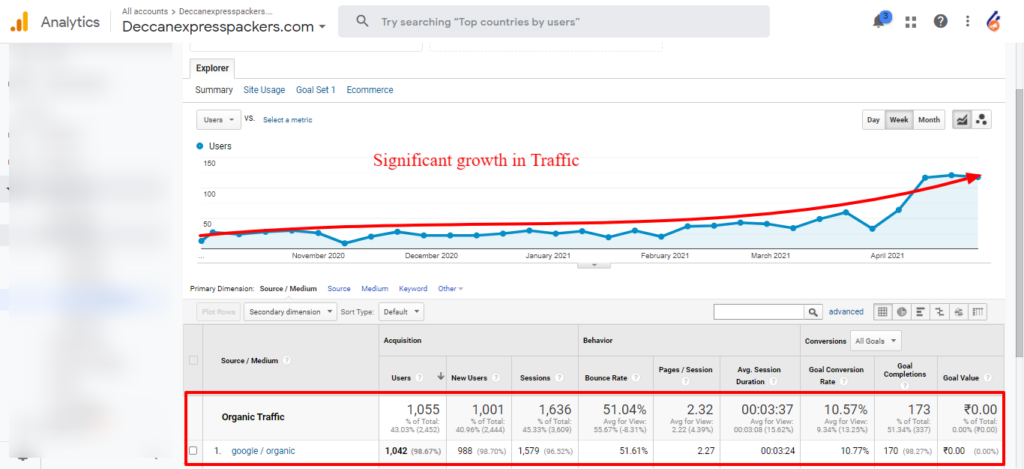This screenshot has width=1024, height=469.
Task: Click help icon beside New Users header
Action: click(x=496, y=378)
